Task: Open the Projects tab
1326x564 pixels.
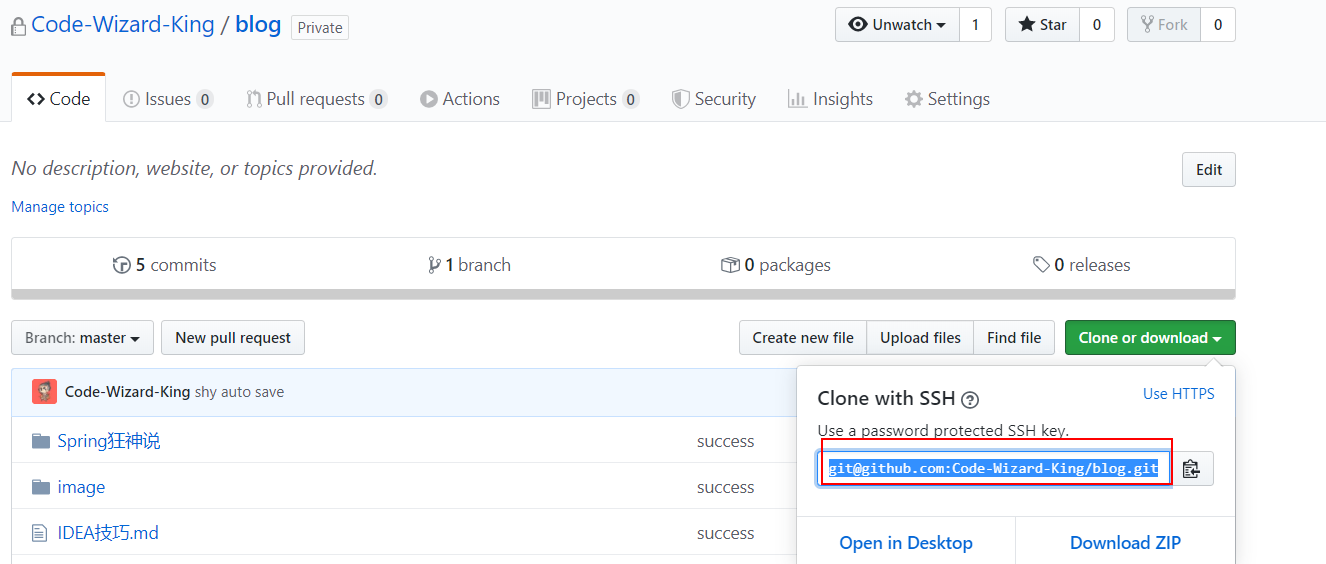Action: click(x=586, y=99)
